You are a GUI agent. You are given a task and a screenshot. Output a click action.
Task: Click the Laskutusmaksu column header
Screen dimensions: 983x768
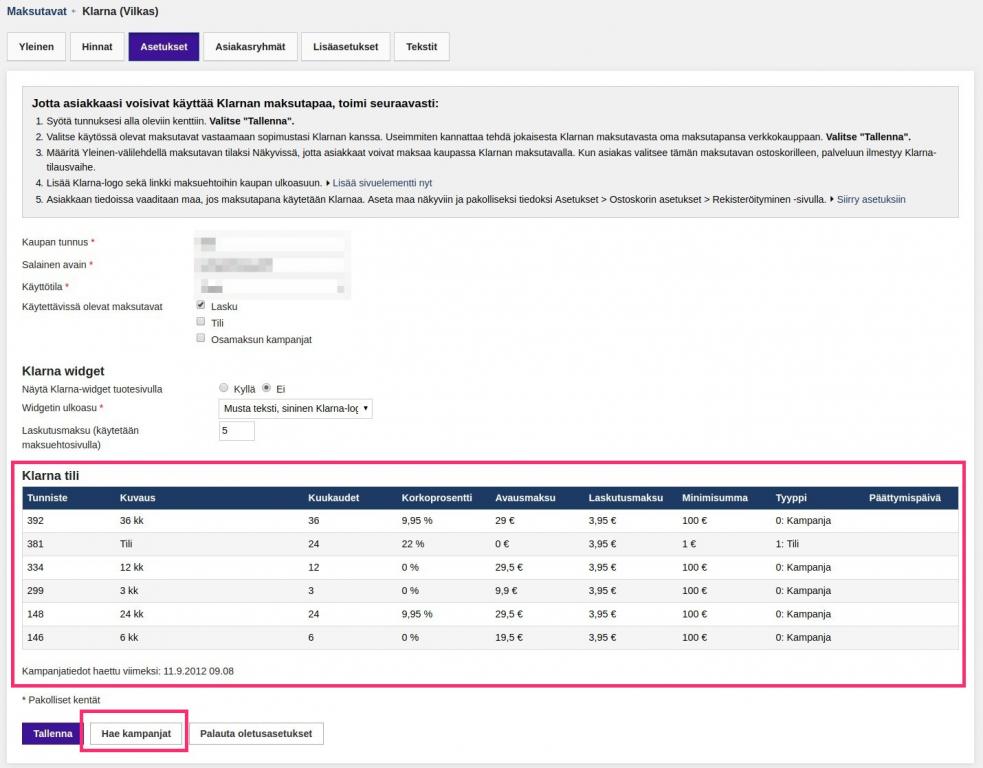(626, 498)
